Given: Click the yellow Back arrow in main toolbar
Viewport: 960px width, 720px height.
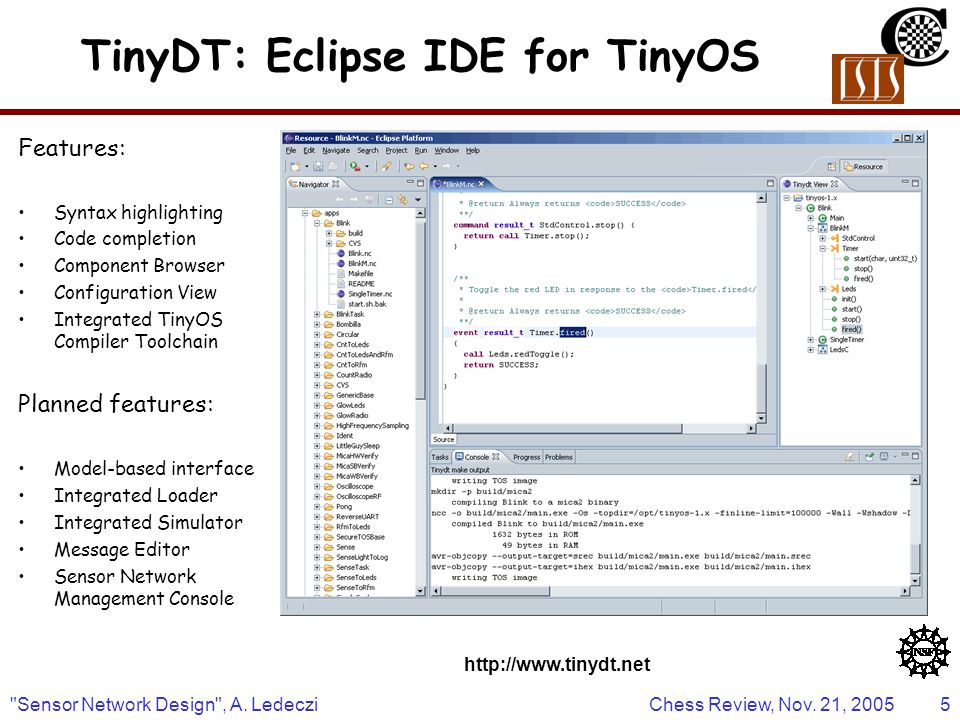Looking at the screenshot, I should point(424,167).
